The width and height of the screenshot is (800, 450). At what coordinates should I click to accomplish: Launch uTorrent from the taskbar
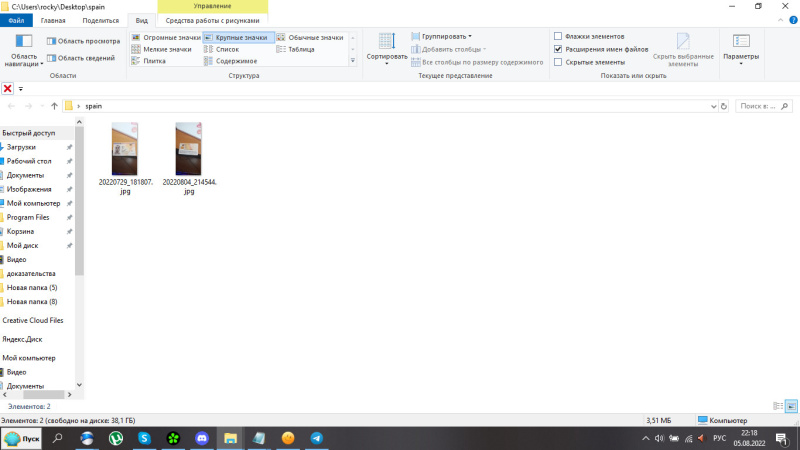[x=116, y=438]
